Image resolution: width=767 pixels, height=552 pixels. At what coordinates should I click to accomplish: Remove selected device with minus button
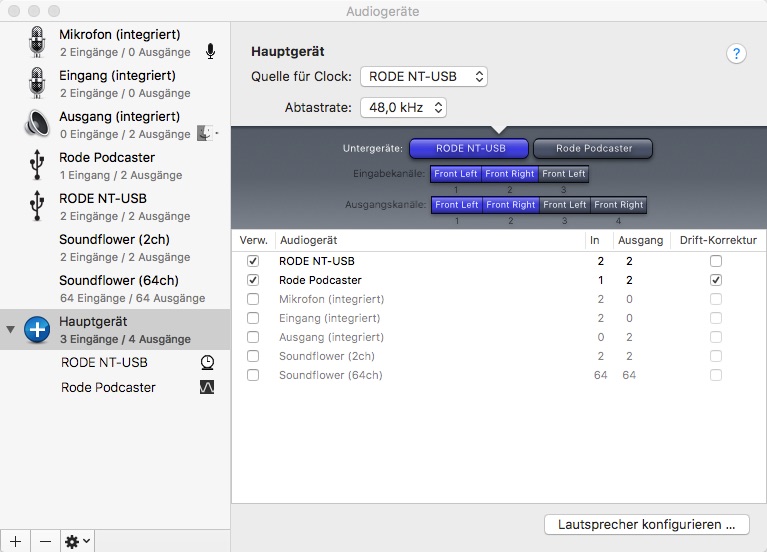coord(45,541)
